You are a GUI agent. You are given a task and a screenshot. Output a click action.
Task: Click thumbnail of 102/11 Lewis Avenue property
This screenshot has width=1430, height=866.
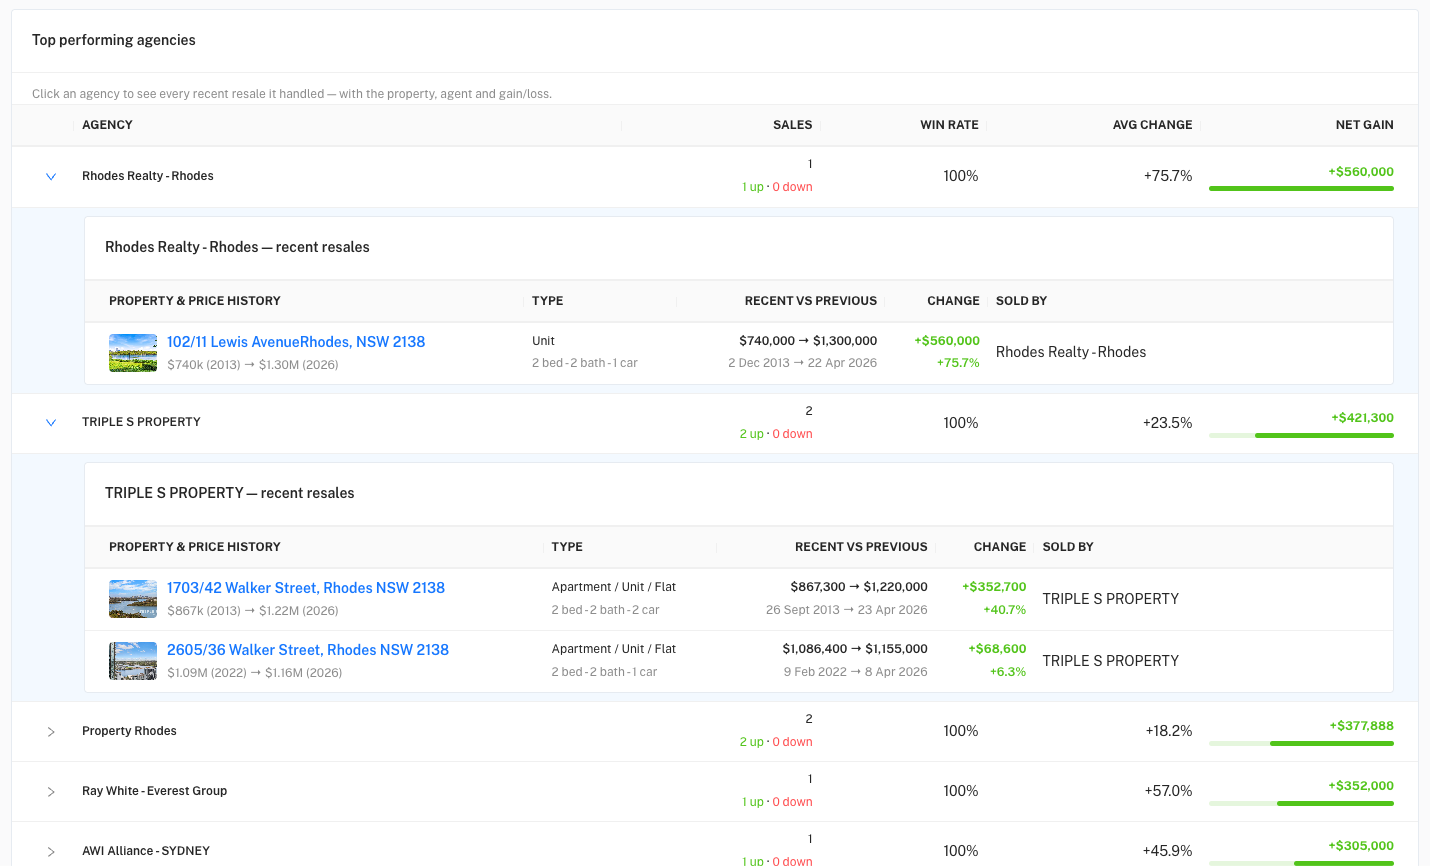click(133, 353)
